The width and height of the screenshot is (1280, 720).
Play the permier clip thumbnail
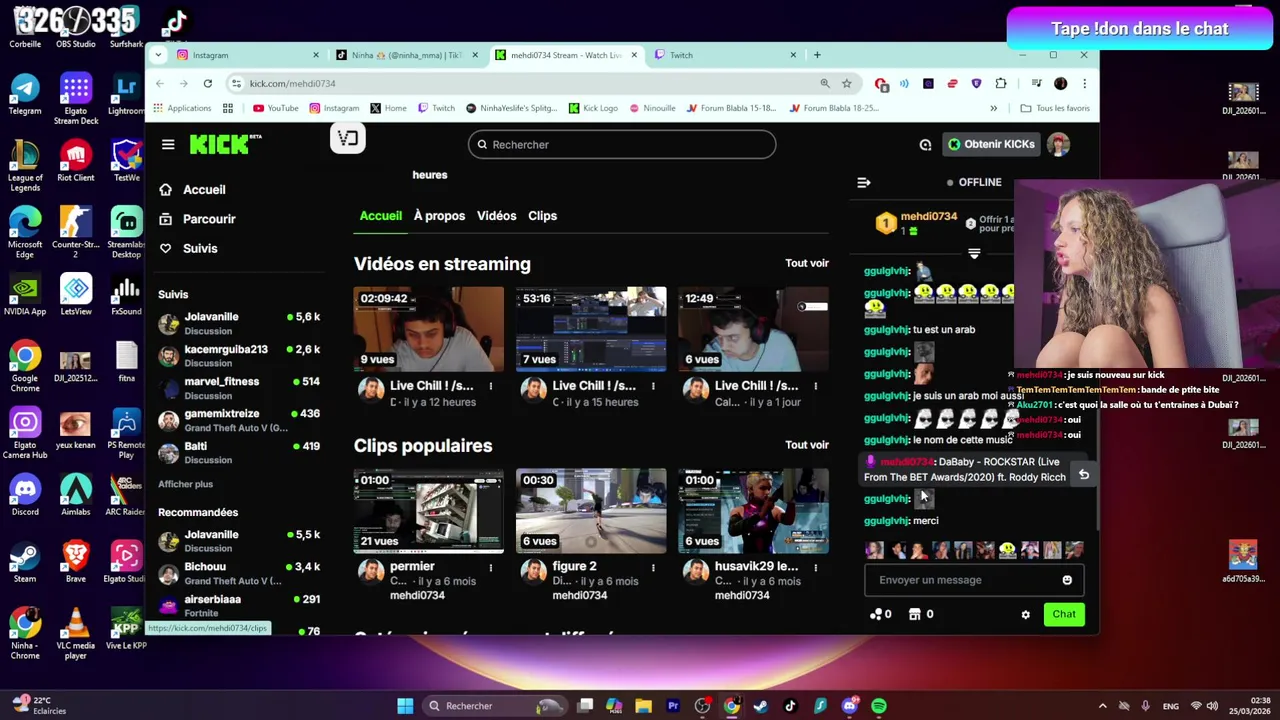(x=429, y=511)
